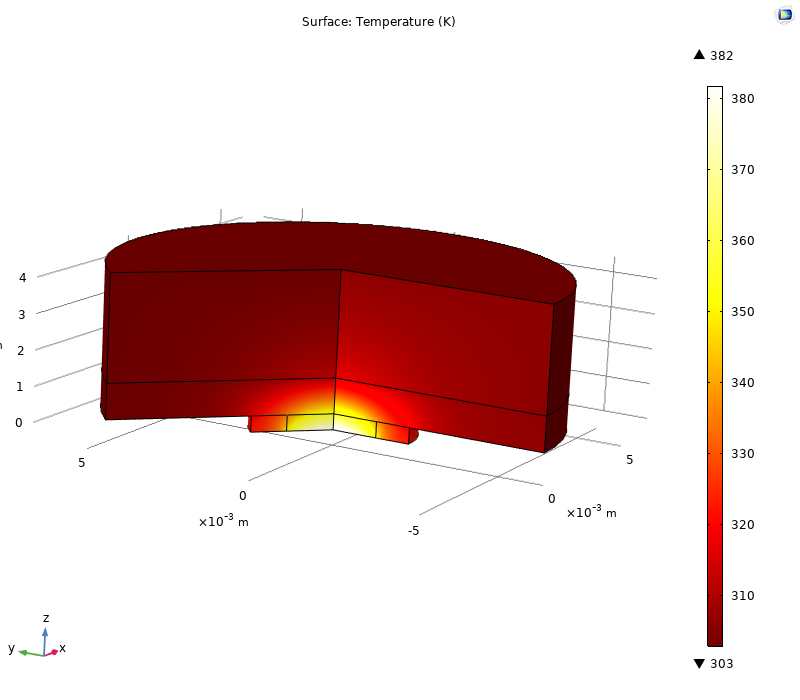
Task: Click the 340 tick label on the color legend
Action: point(742,382)
